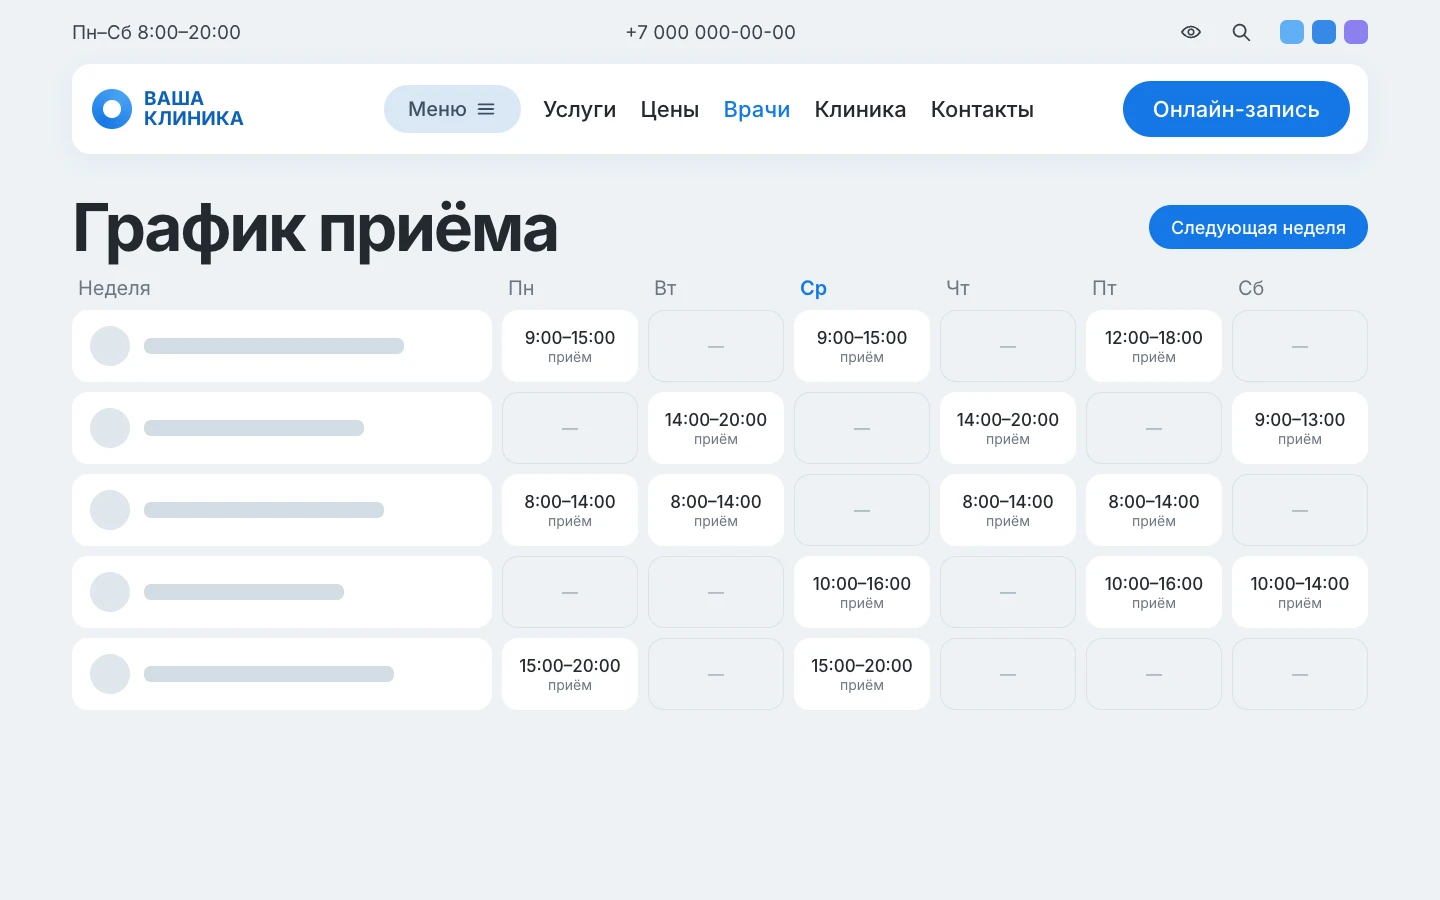Image resolution: width=1440 pixels, height=900 pixels.
Task: Click the Пт day header
Action: [1104, 288]
